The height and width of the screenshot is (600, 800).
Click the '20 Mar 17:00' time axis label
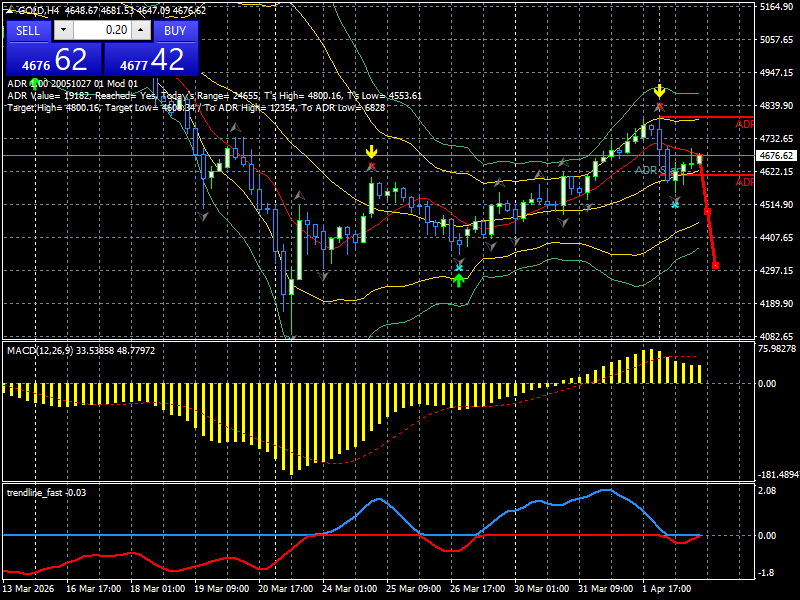click(286, 588)
